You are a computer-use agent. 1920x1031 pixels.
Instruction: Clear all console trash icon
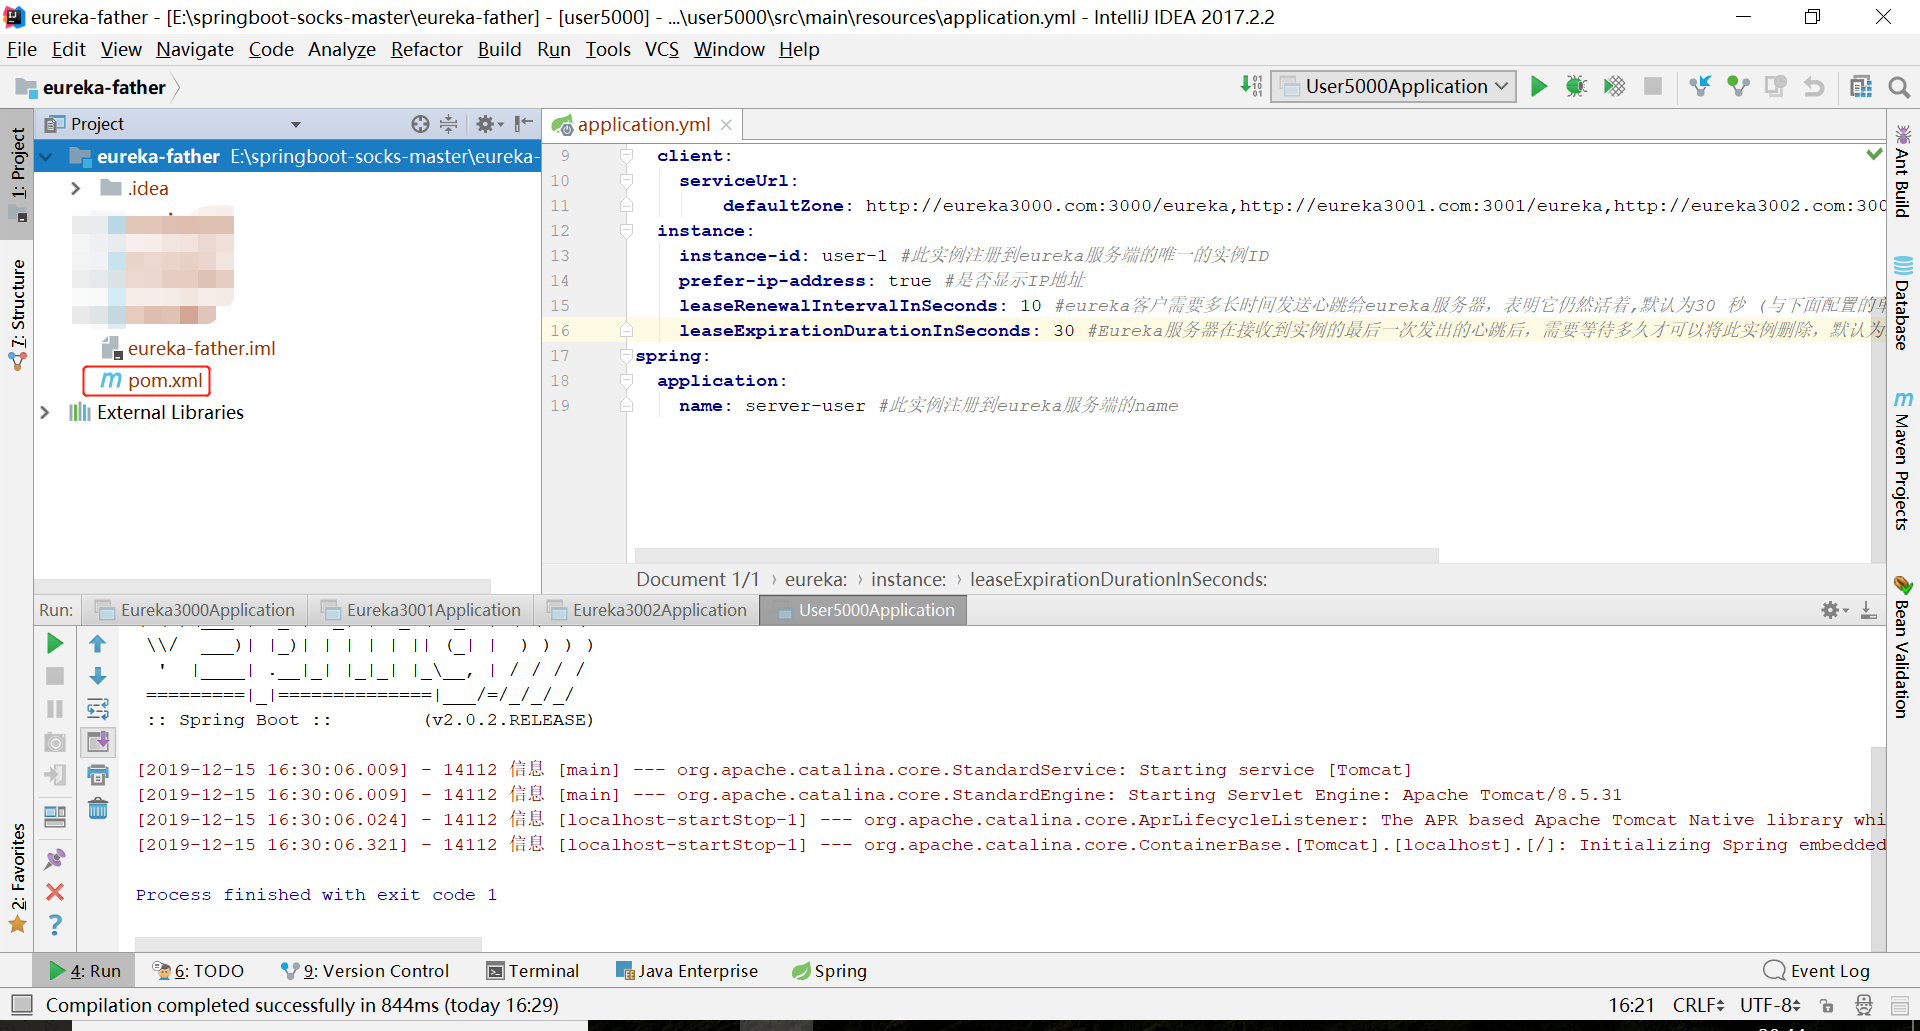tap(98, 808)
